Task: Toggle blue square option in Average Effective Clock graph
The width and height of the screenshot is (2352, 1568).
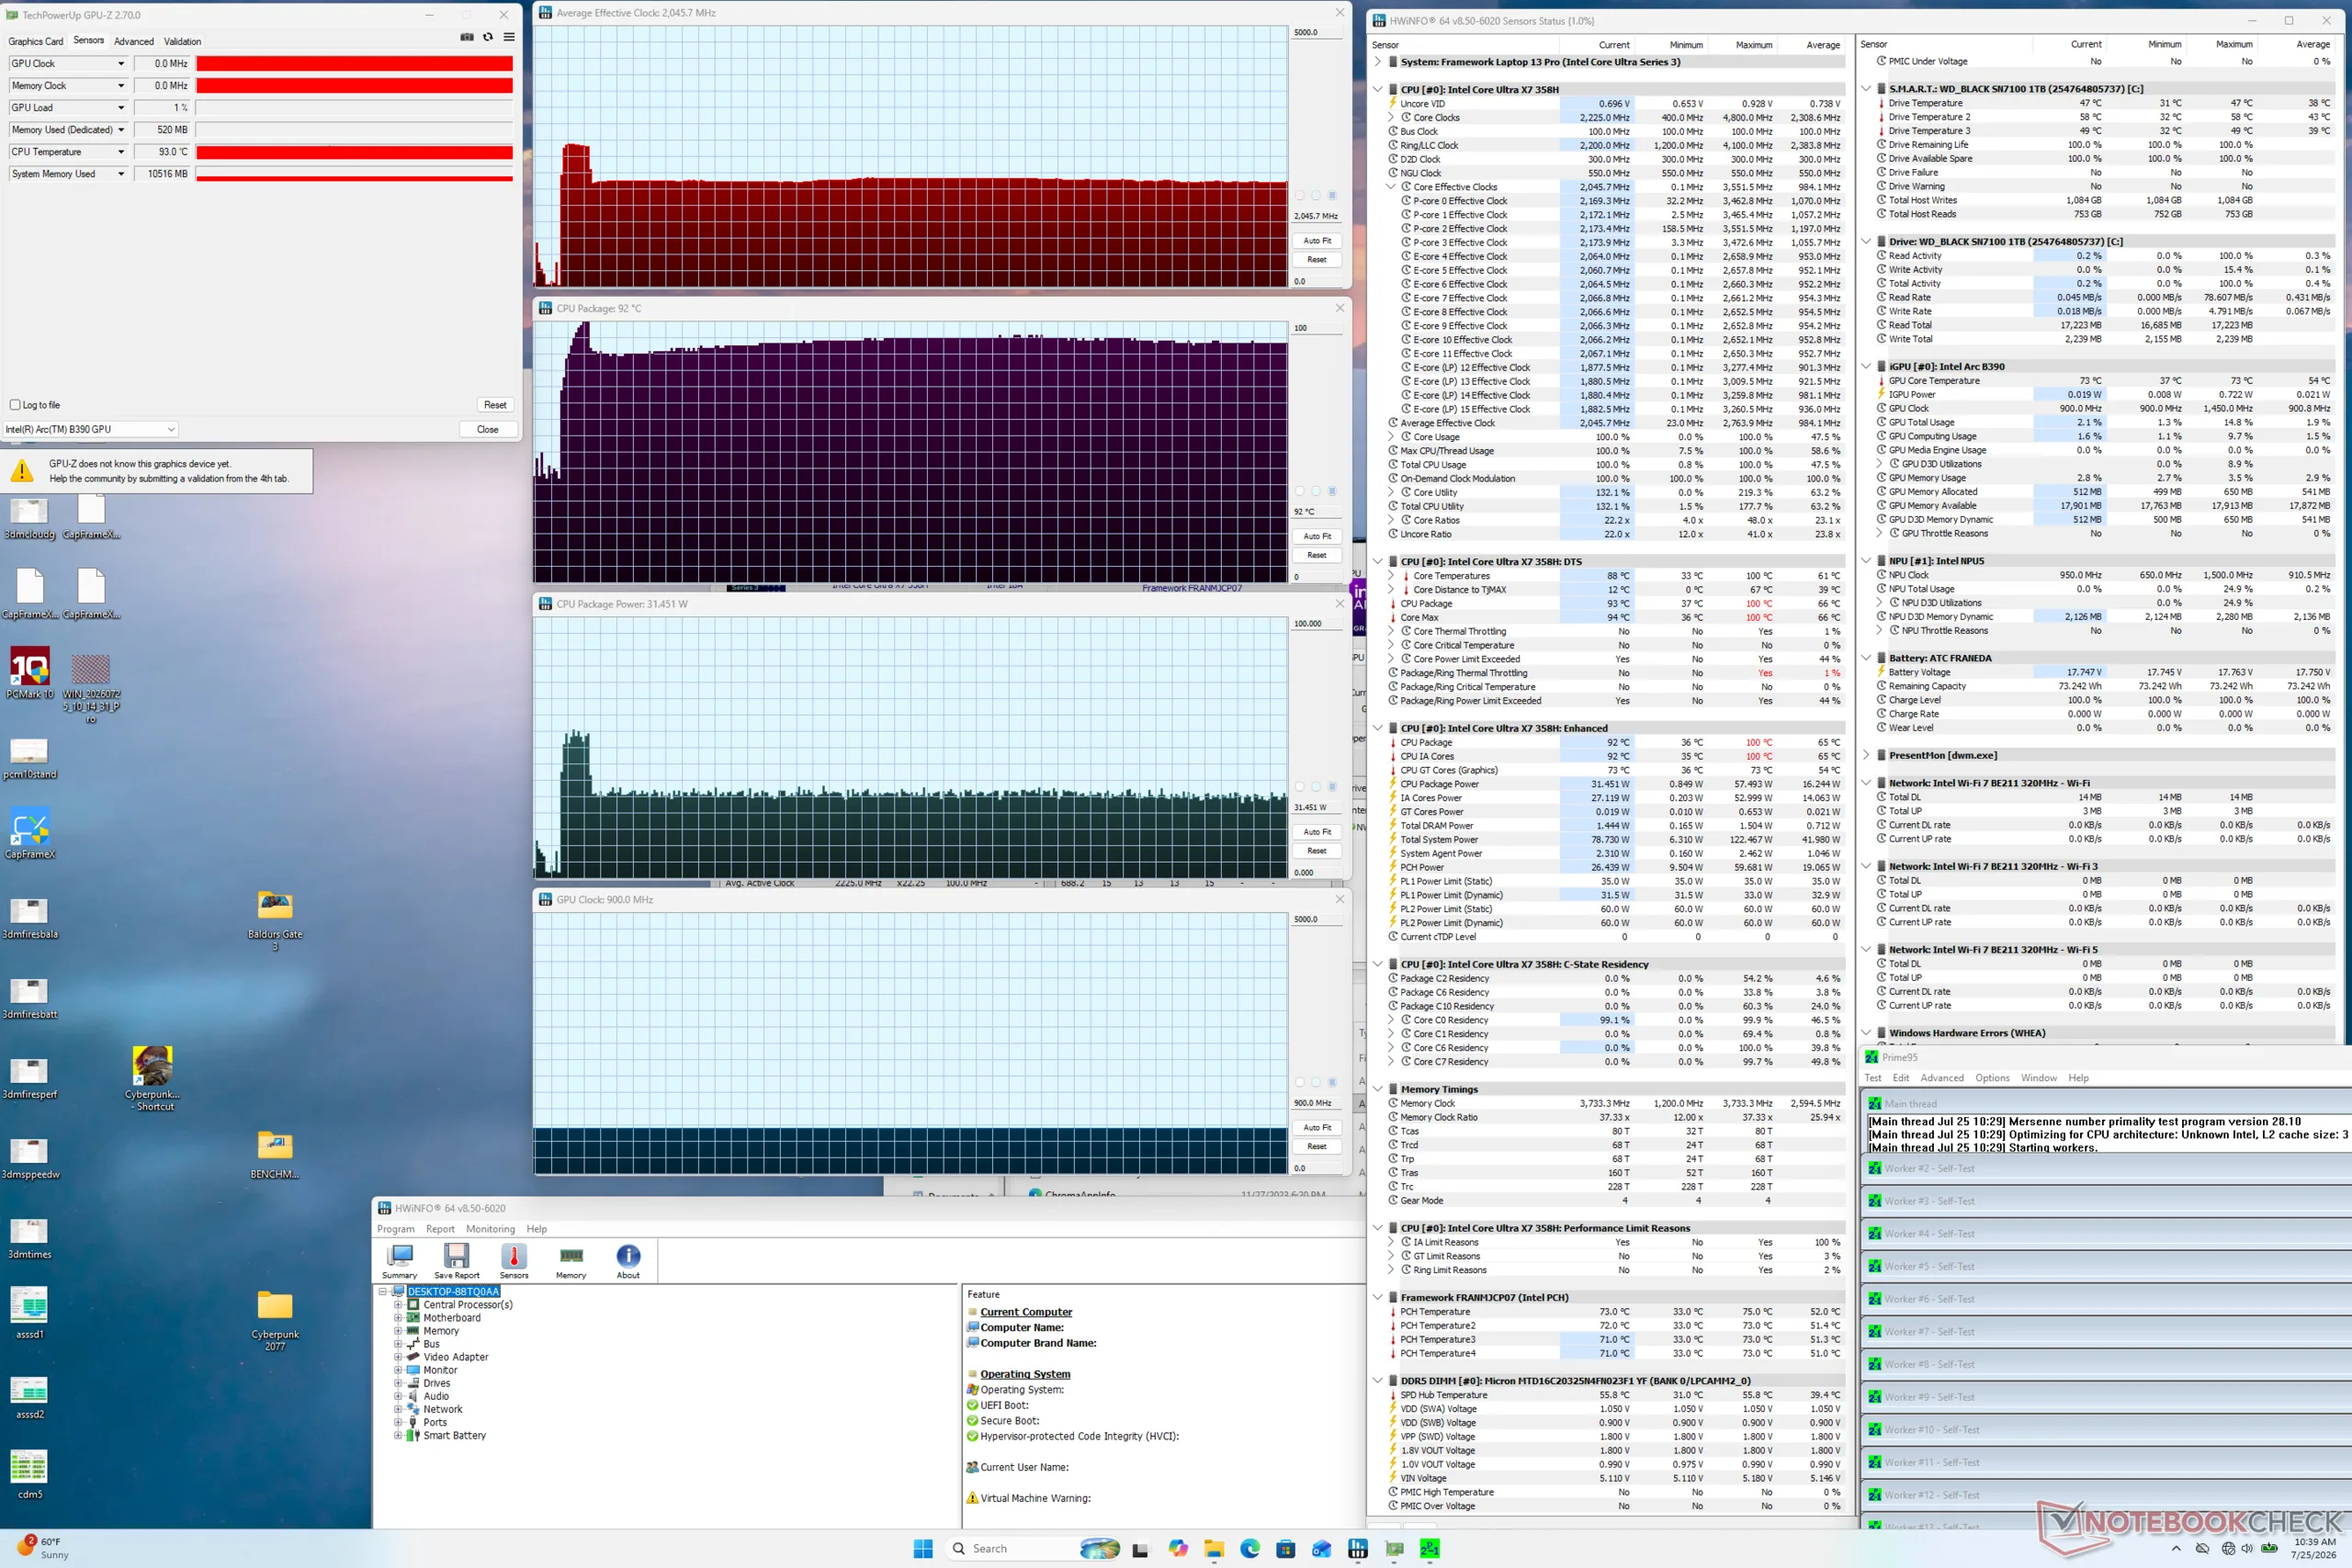Action: (x=1332, y=195)
